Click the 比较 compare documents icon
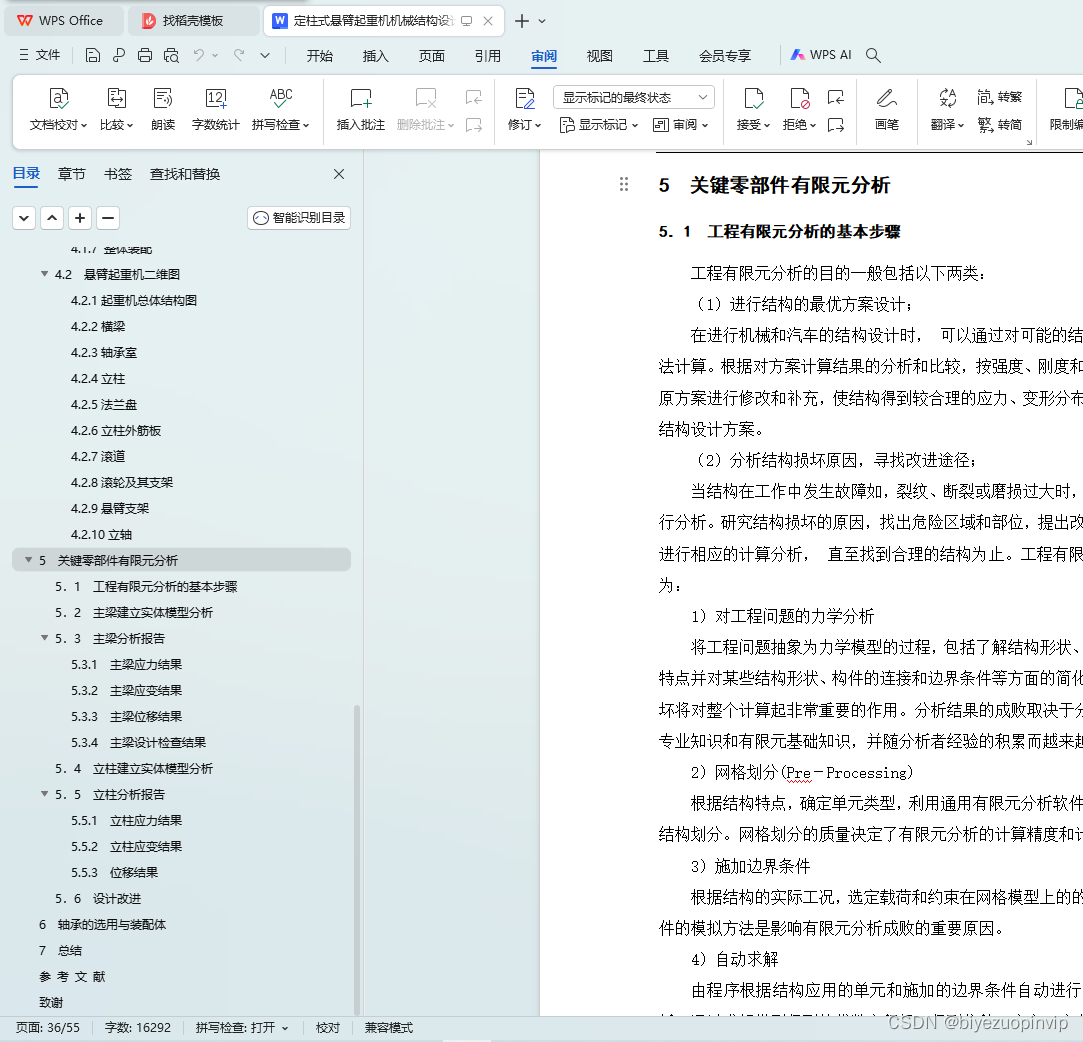Image resolution: width=1083 pixels, height=1042 pixels. click(x=116, y=99)
